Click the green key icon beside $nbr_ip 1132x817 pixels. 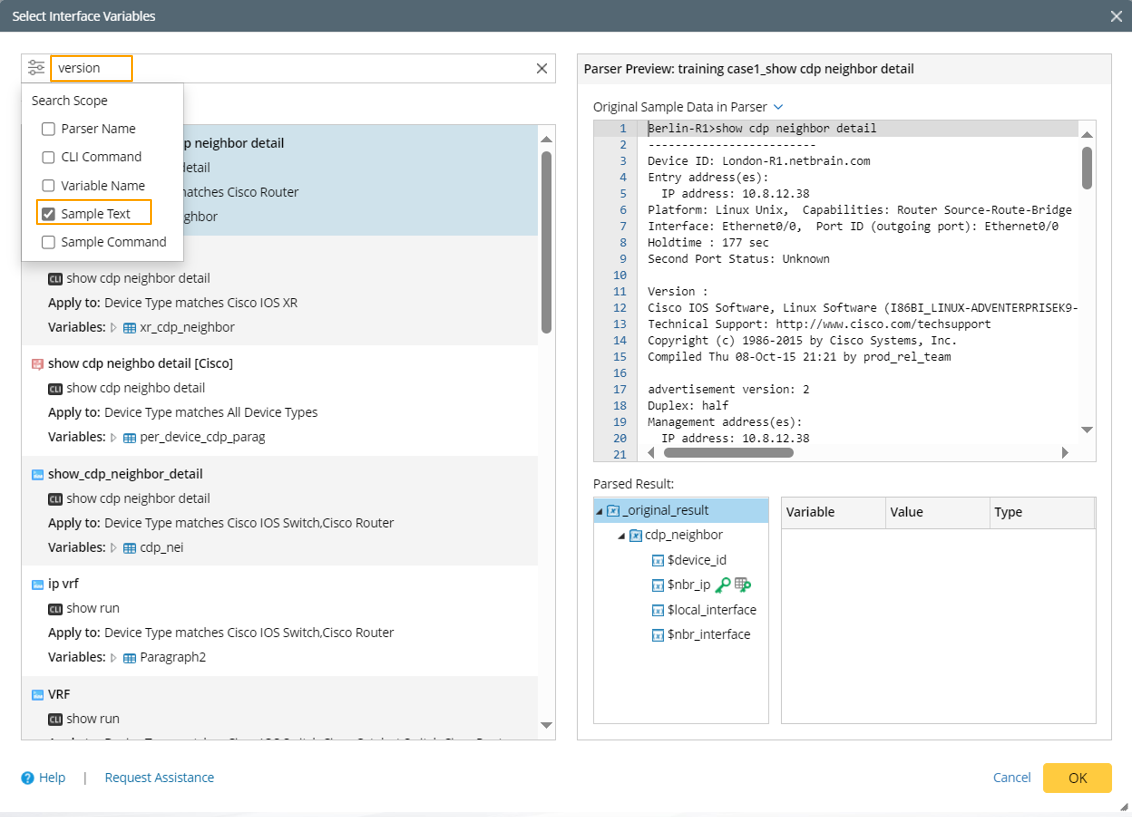tap(723, 585)
